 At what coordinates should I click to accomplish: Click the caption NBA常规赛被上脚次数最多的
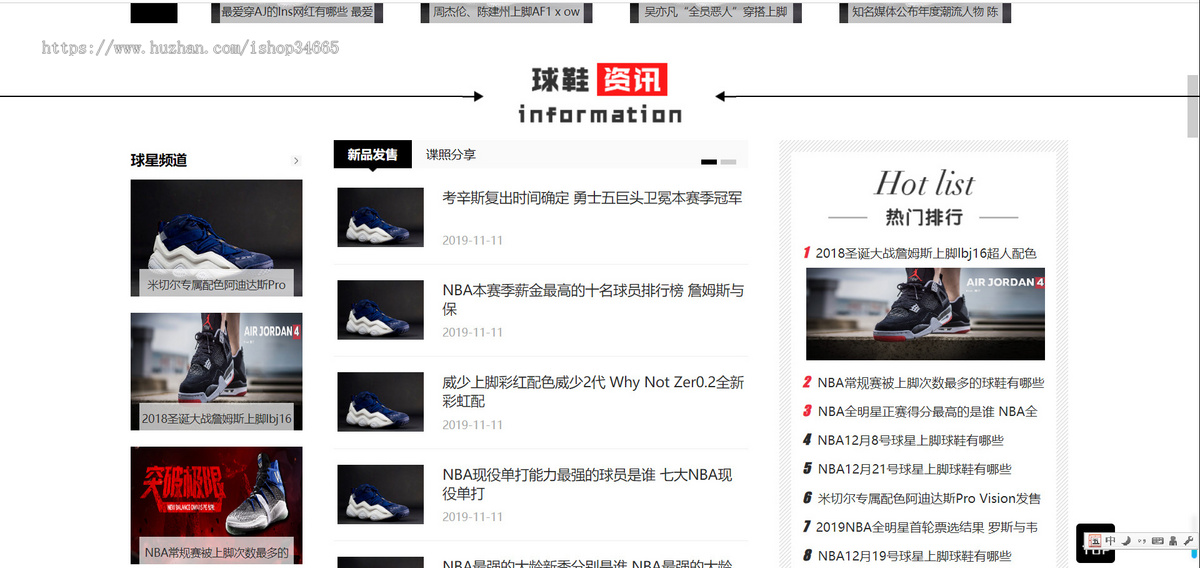tap(216, 552)
